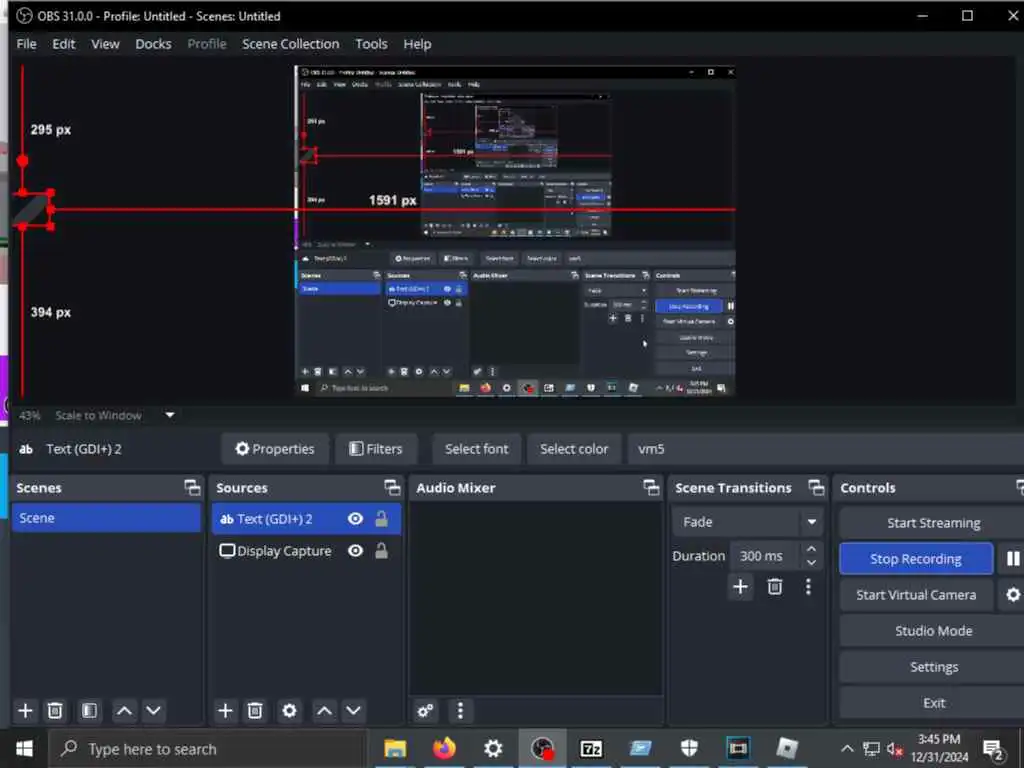Open OBS Settings button
The image size is (1024, 768).
click(x=932, y=667)
